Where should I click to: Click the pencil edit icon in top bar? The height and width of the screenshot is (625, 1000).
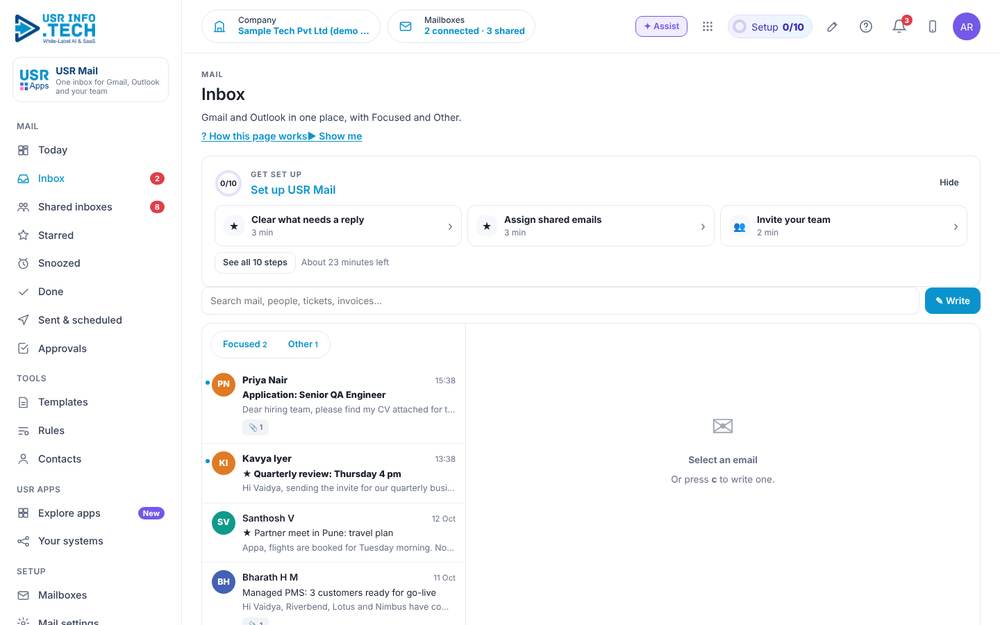832,27
